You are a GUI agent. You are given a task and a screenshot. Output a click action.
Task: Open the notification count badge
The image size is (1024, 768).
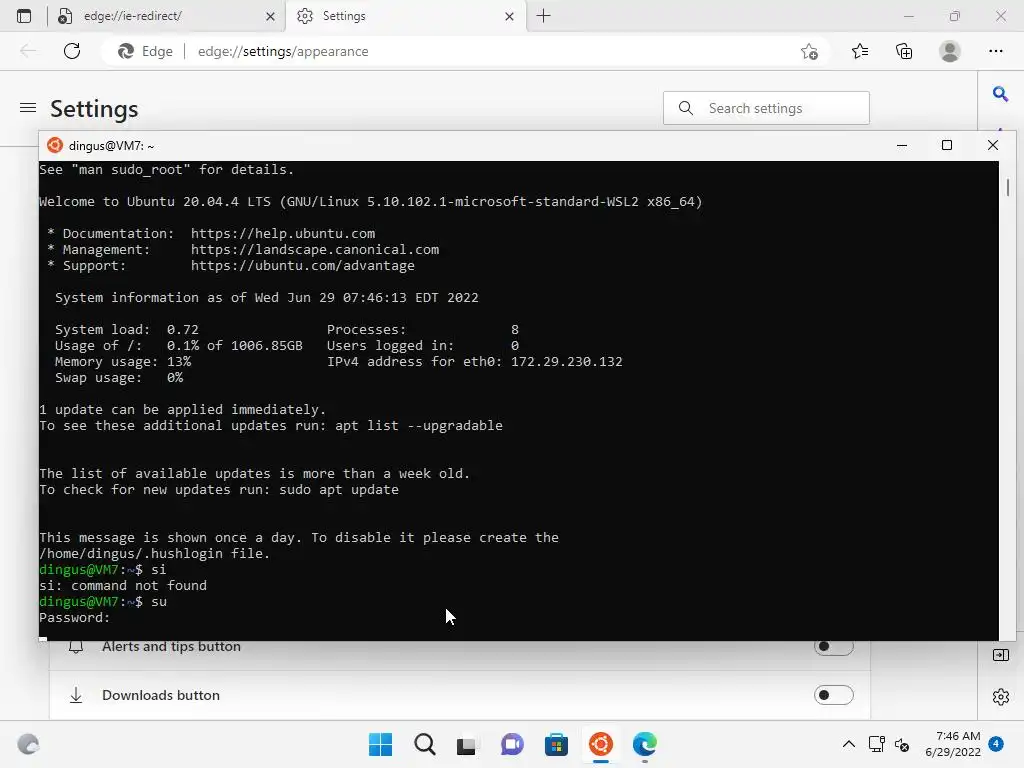tap(996, 744)
